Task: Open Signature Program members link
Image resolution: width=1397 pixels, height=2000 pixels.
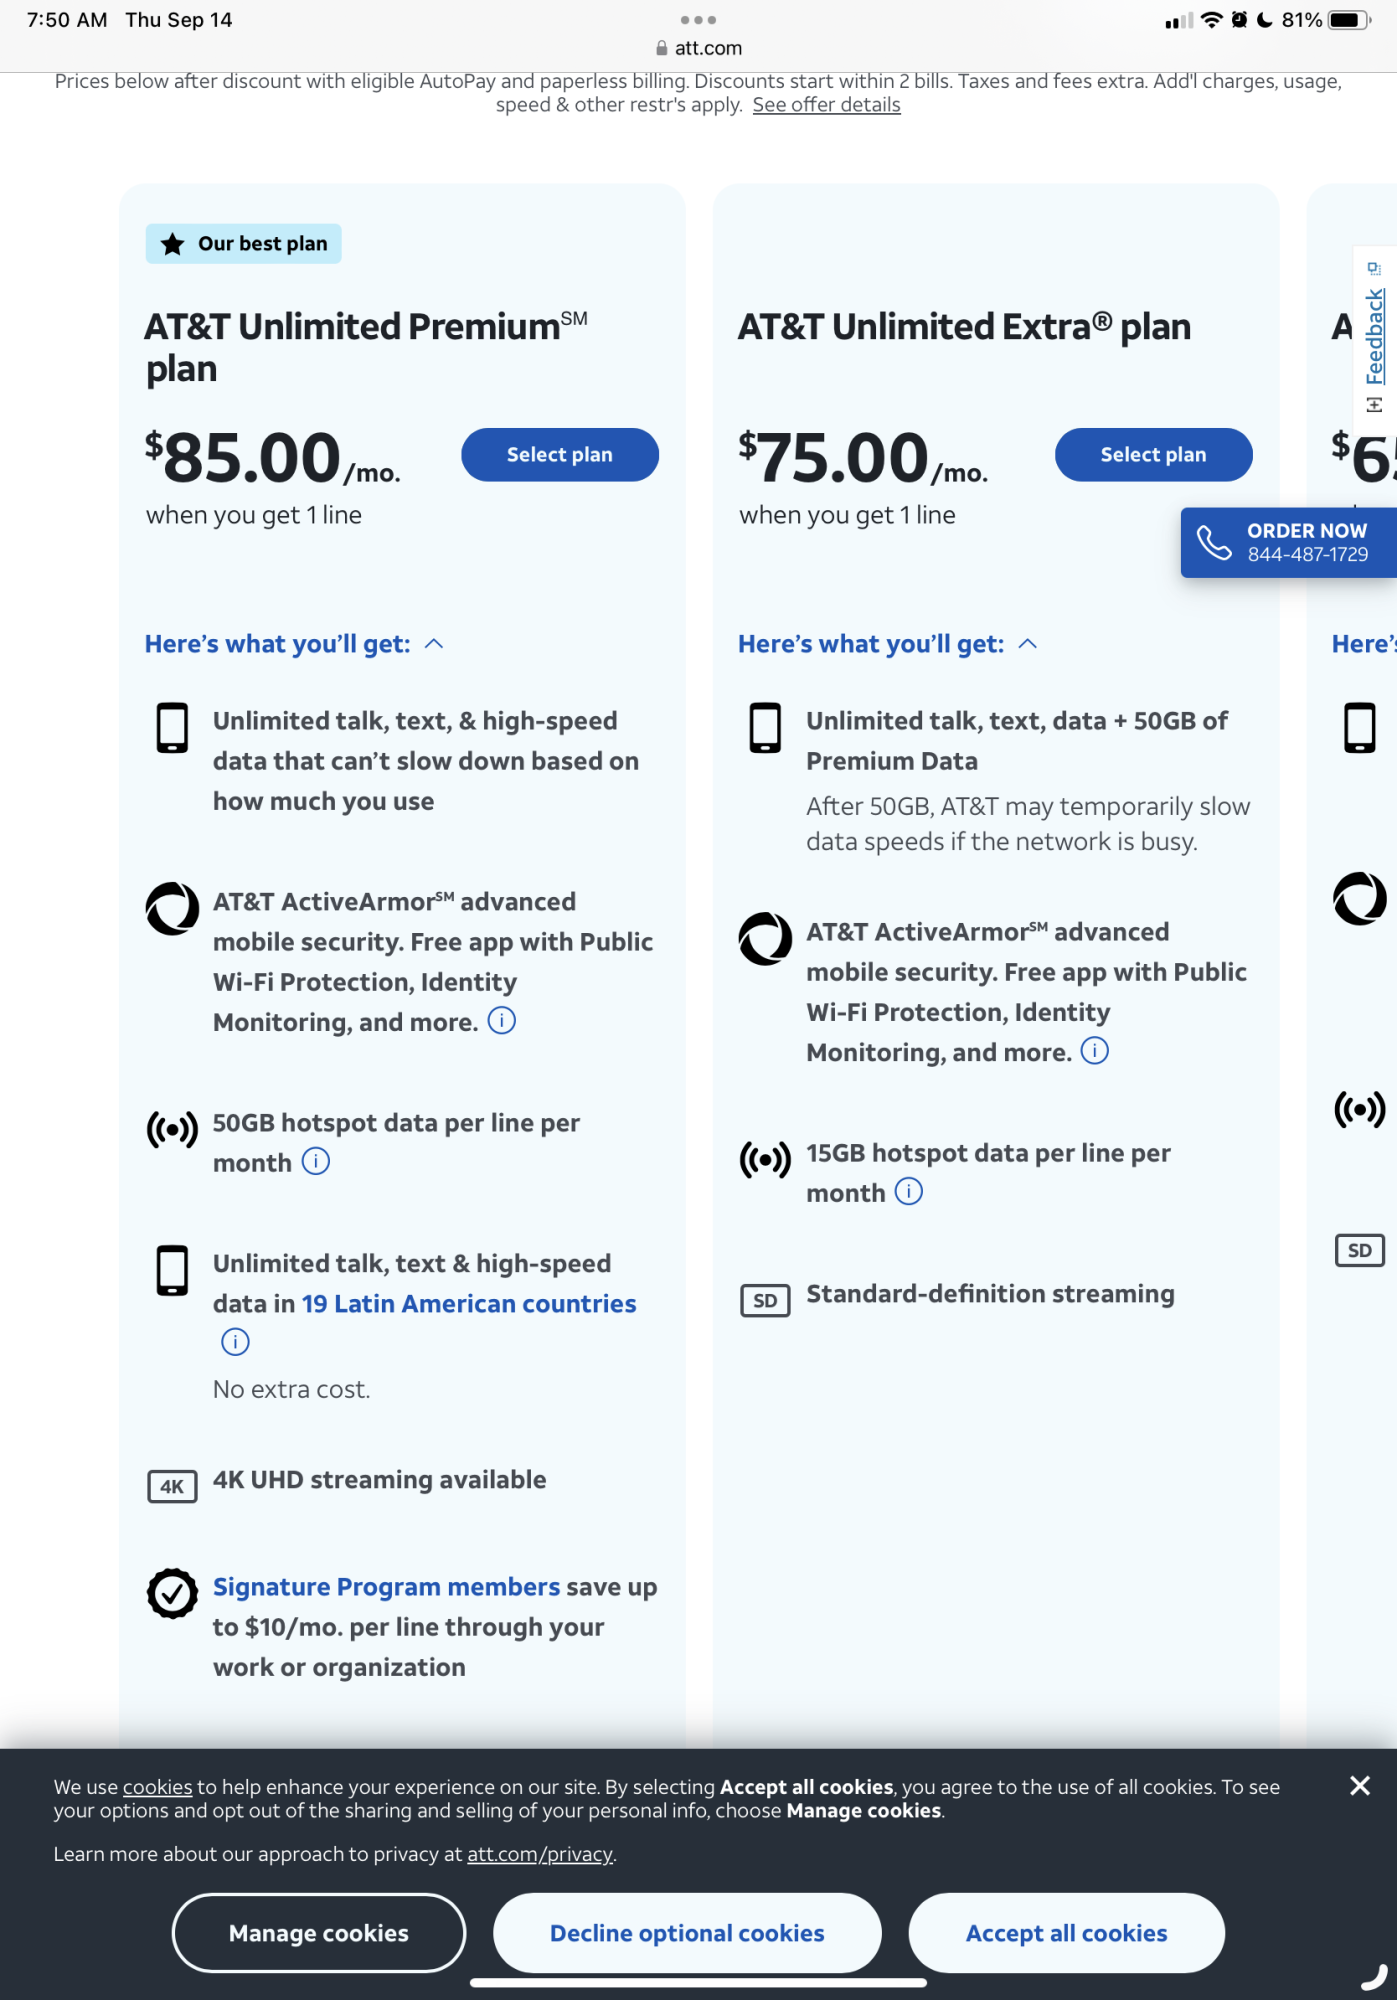Action: tap(386, 1587)
